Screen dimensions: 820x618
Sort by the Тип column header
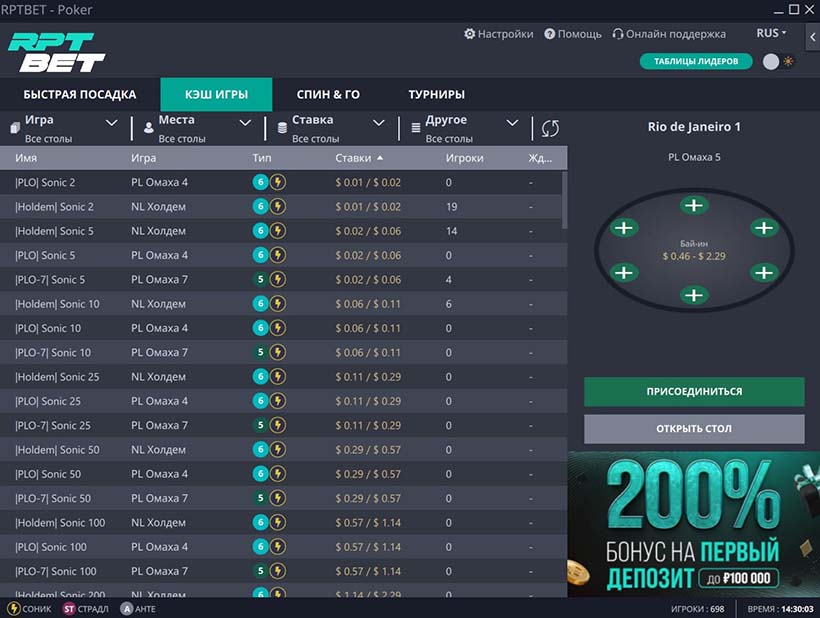[262, 158]
